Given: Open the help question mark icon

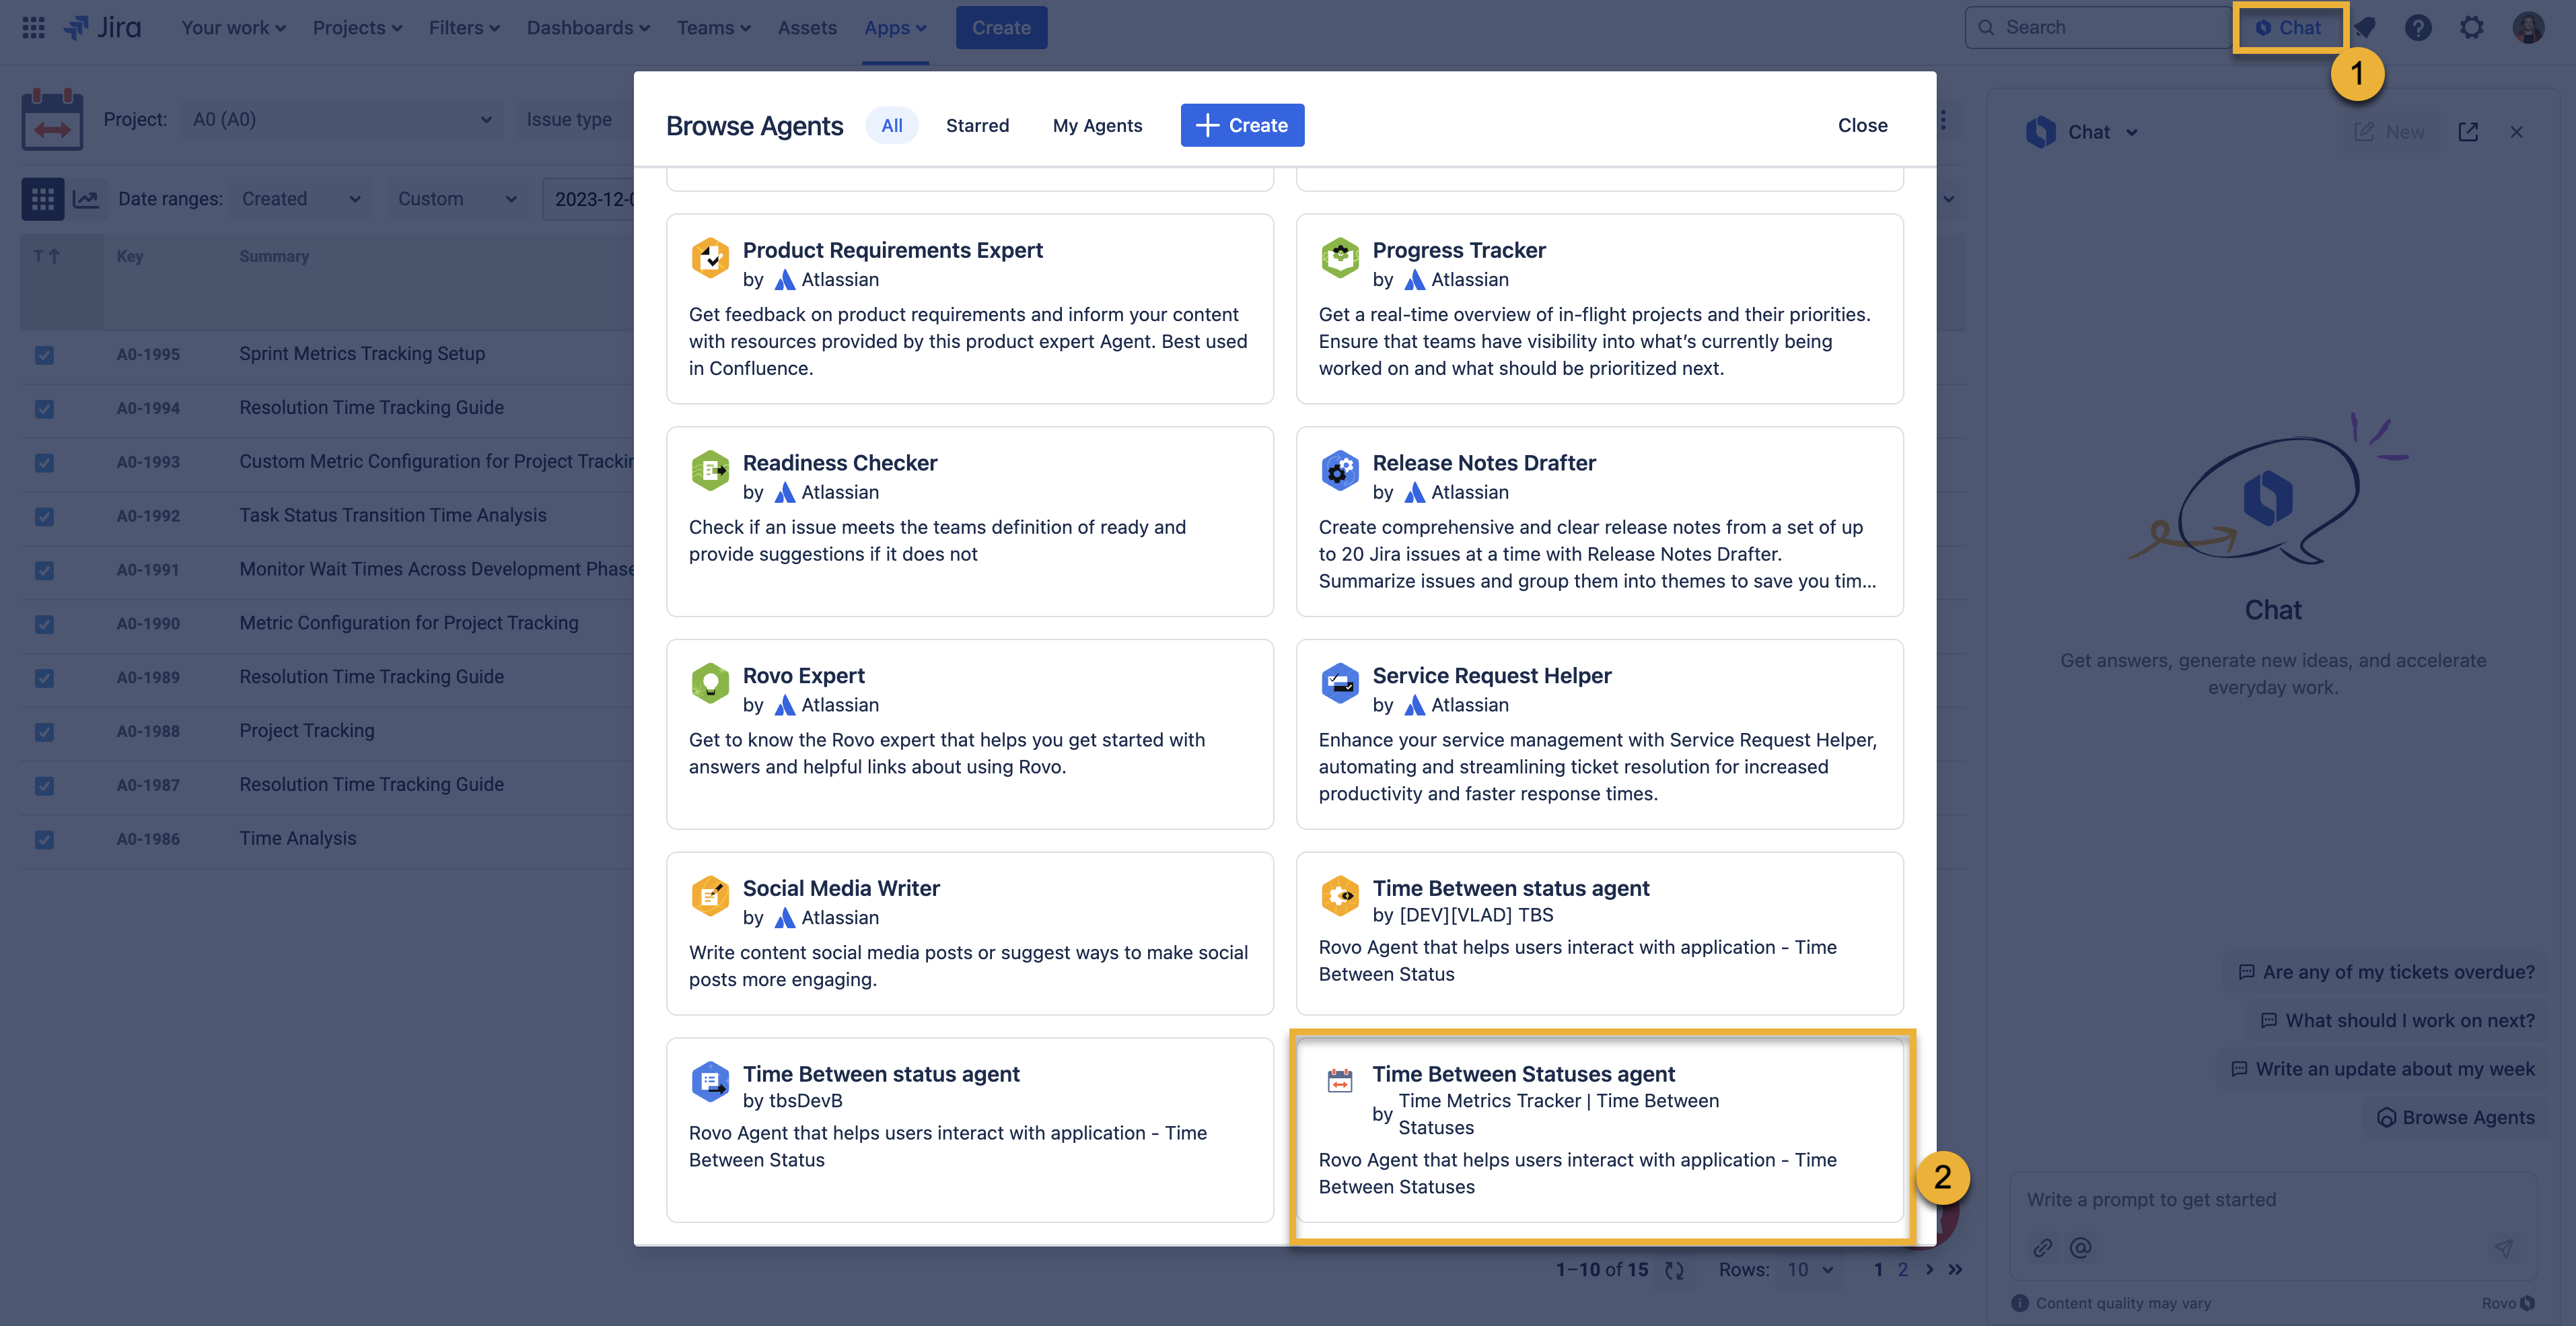Looking at the screenshot, I should pos(2418,27).
